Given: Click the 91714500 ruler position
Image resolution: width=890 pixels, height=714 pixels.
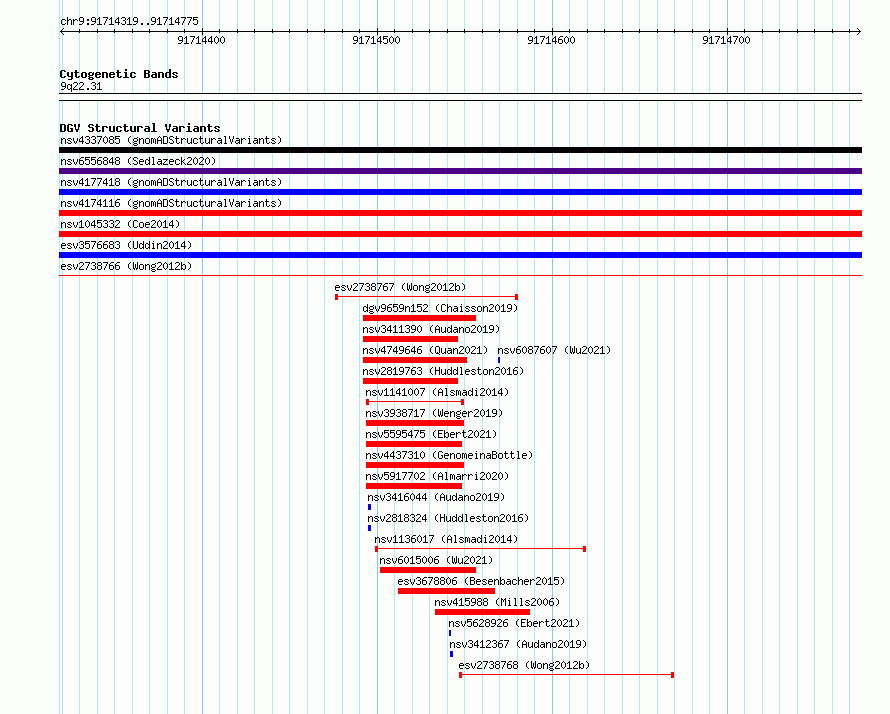Looking at the screenshot, I should (376, 40).
